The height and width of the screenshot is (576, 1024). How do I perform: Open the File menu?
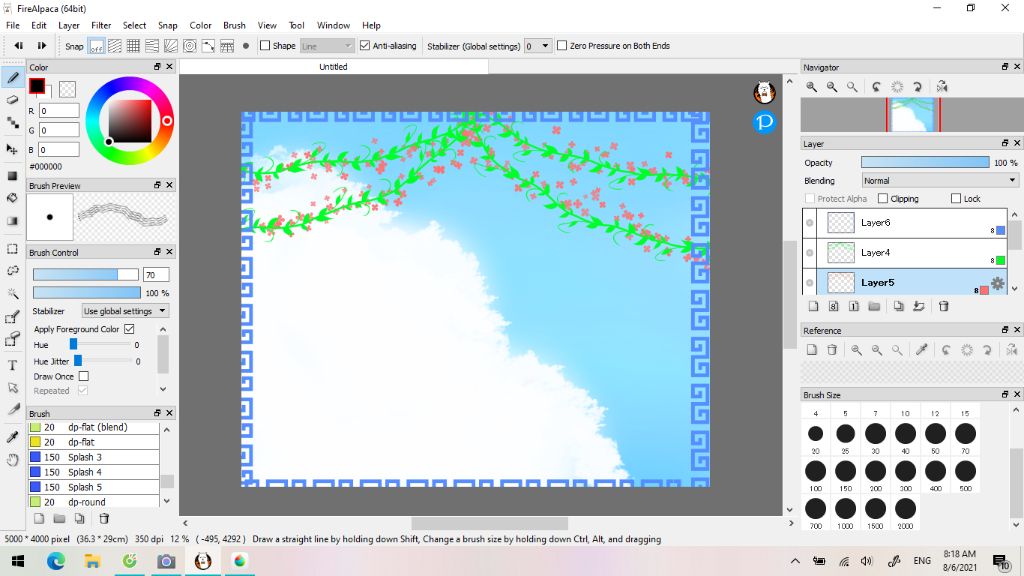[x=12, y=25]
